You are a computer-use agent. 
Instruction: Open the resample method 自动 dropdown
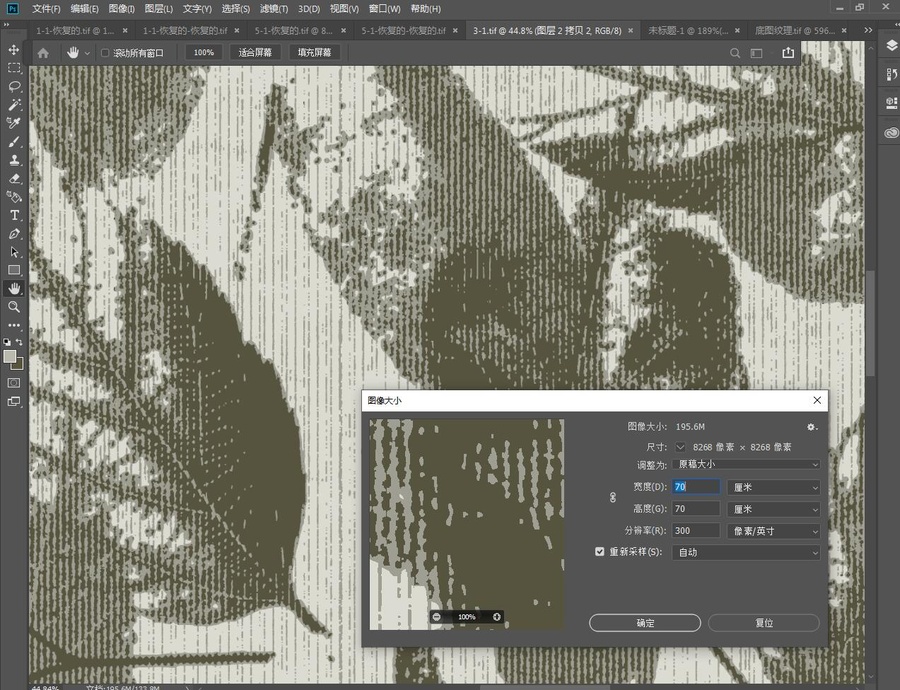(x=746, y=552)
